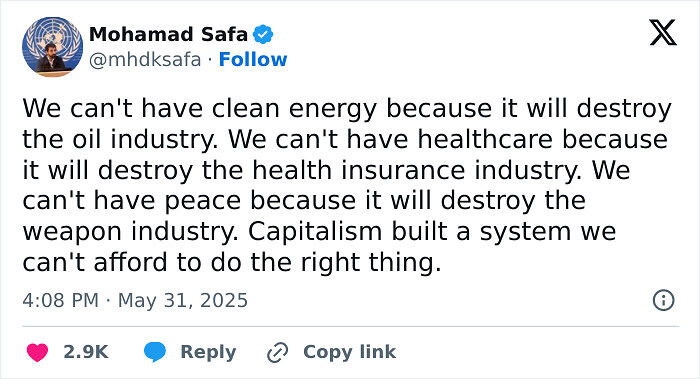Choose the Copy link text
The image size is (700, 379).
click(x=349, y=352)
